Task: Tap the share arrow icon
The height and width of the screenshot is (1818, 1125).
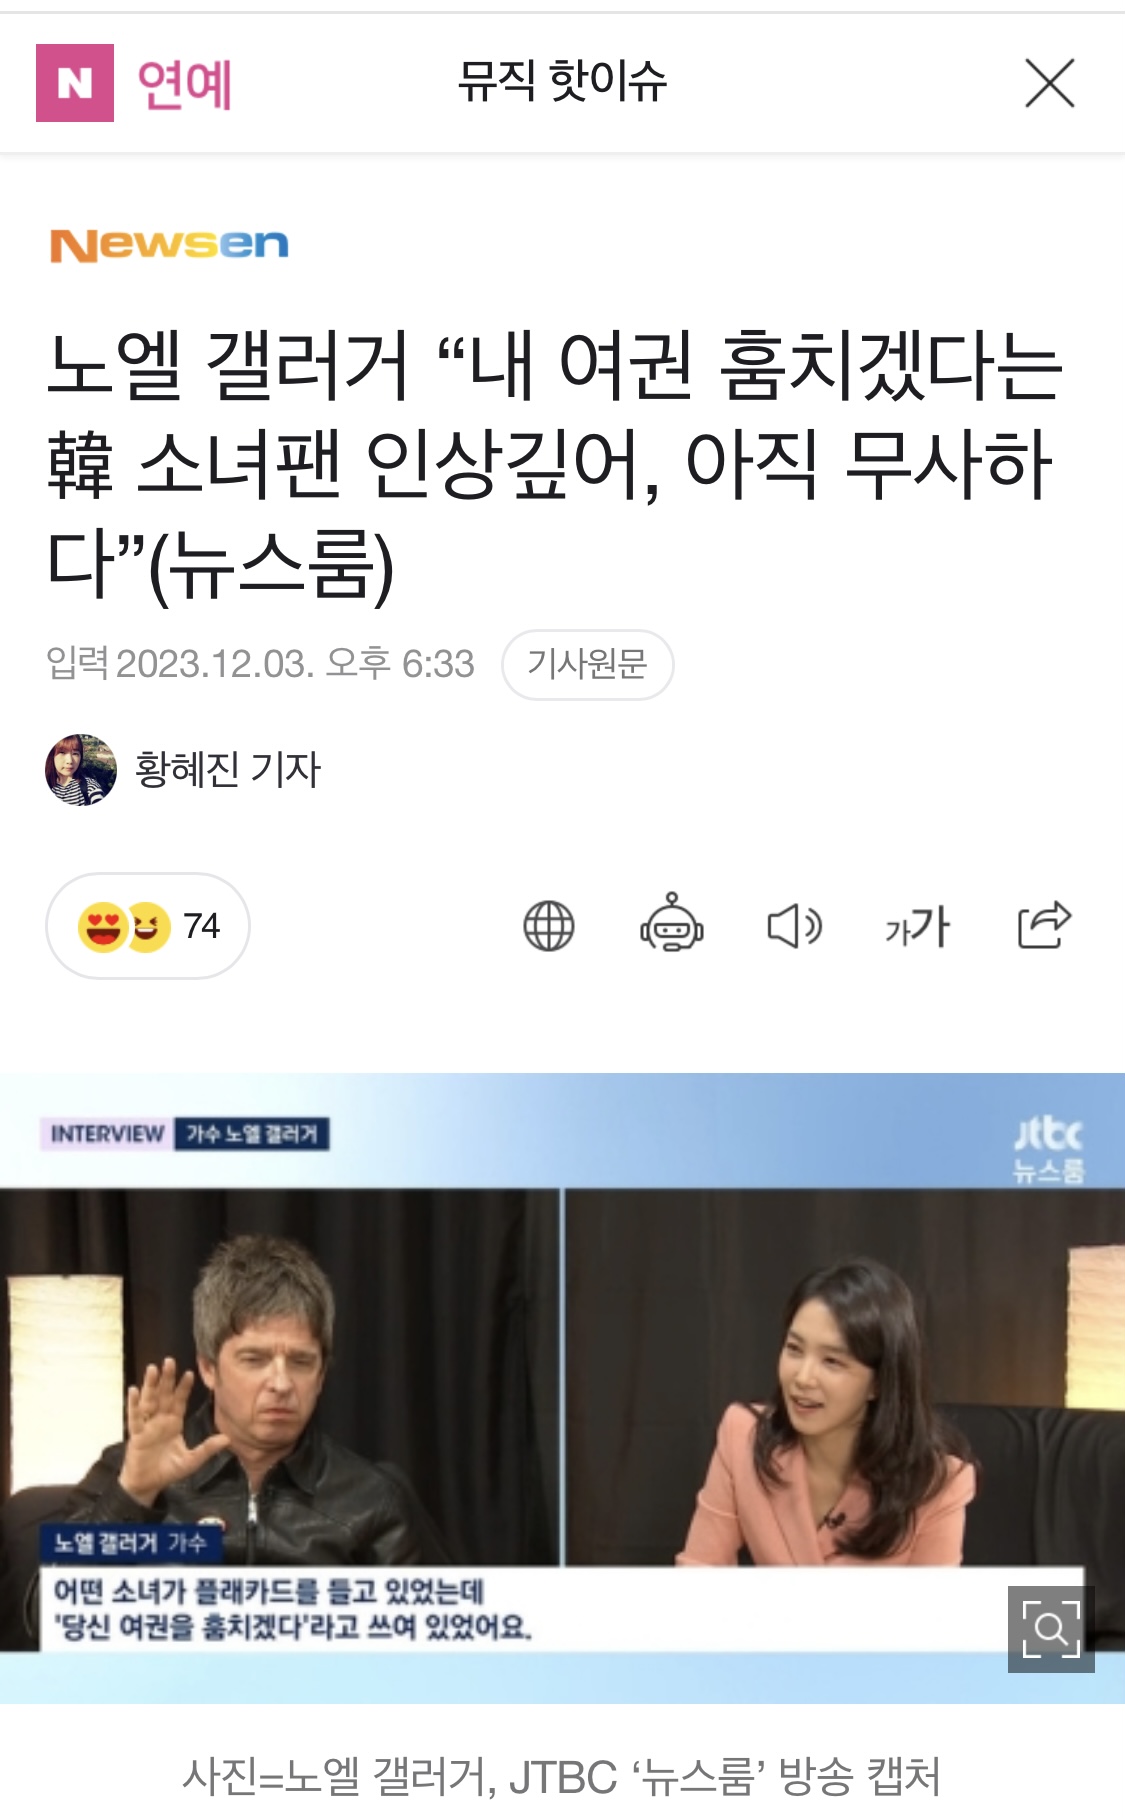Action: coord(1044,924)
